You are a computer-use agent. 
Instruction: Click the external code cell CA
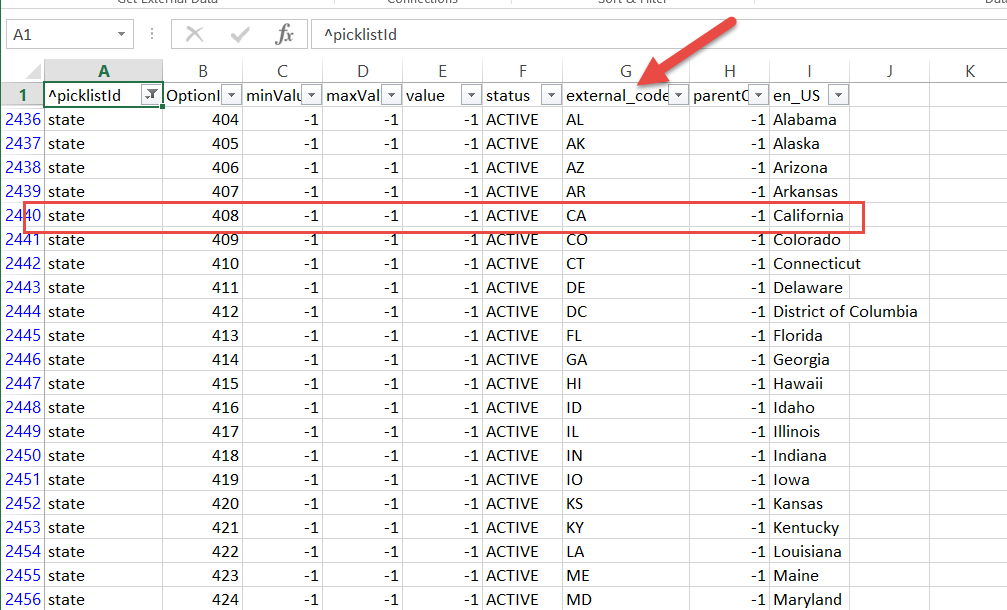point(626,215)
